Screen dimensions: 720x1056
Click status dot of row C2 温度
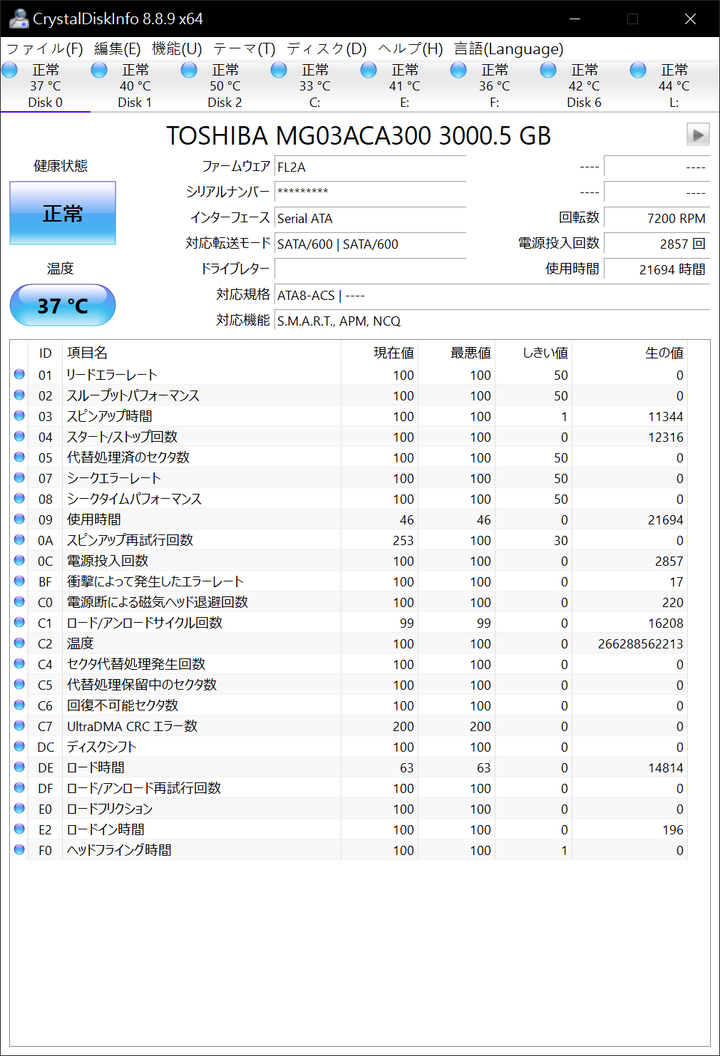[19, 643]
